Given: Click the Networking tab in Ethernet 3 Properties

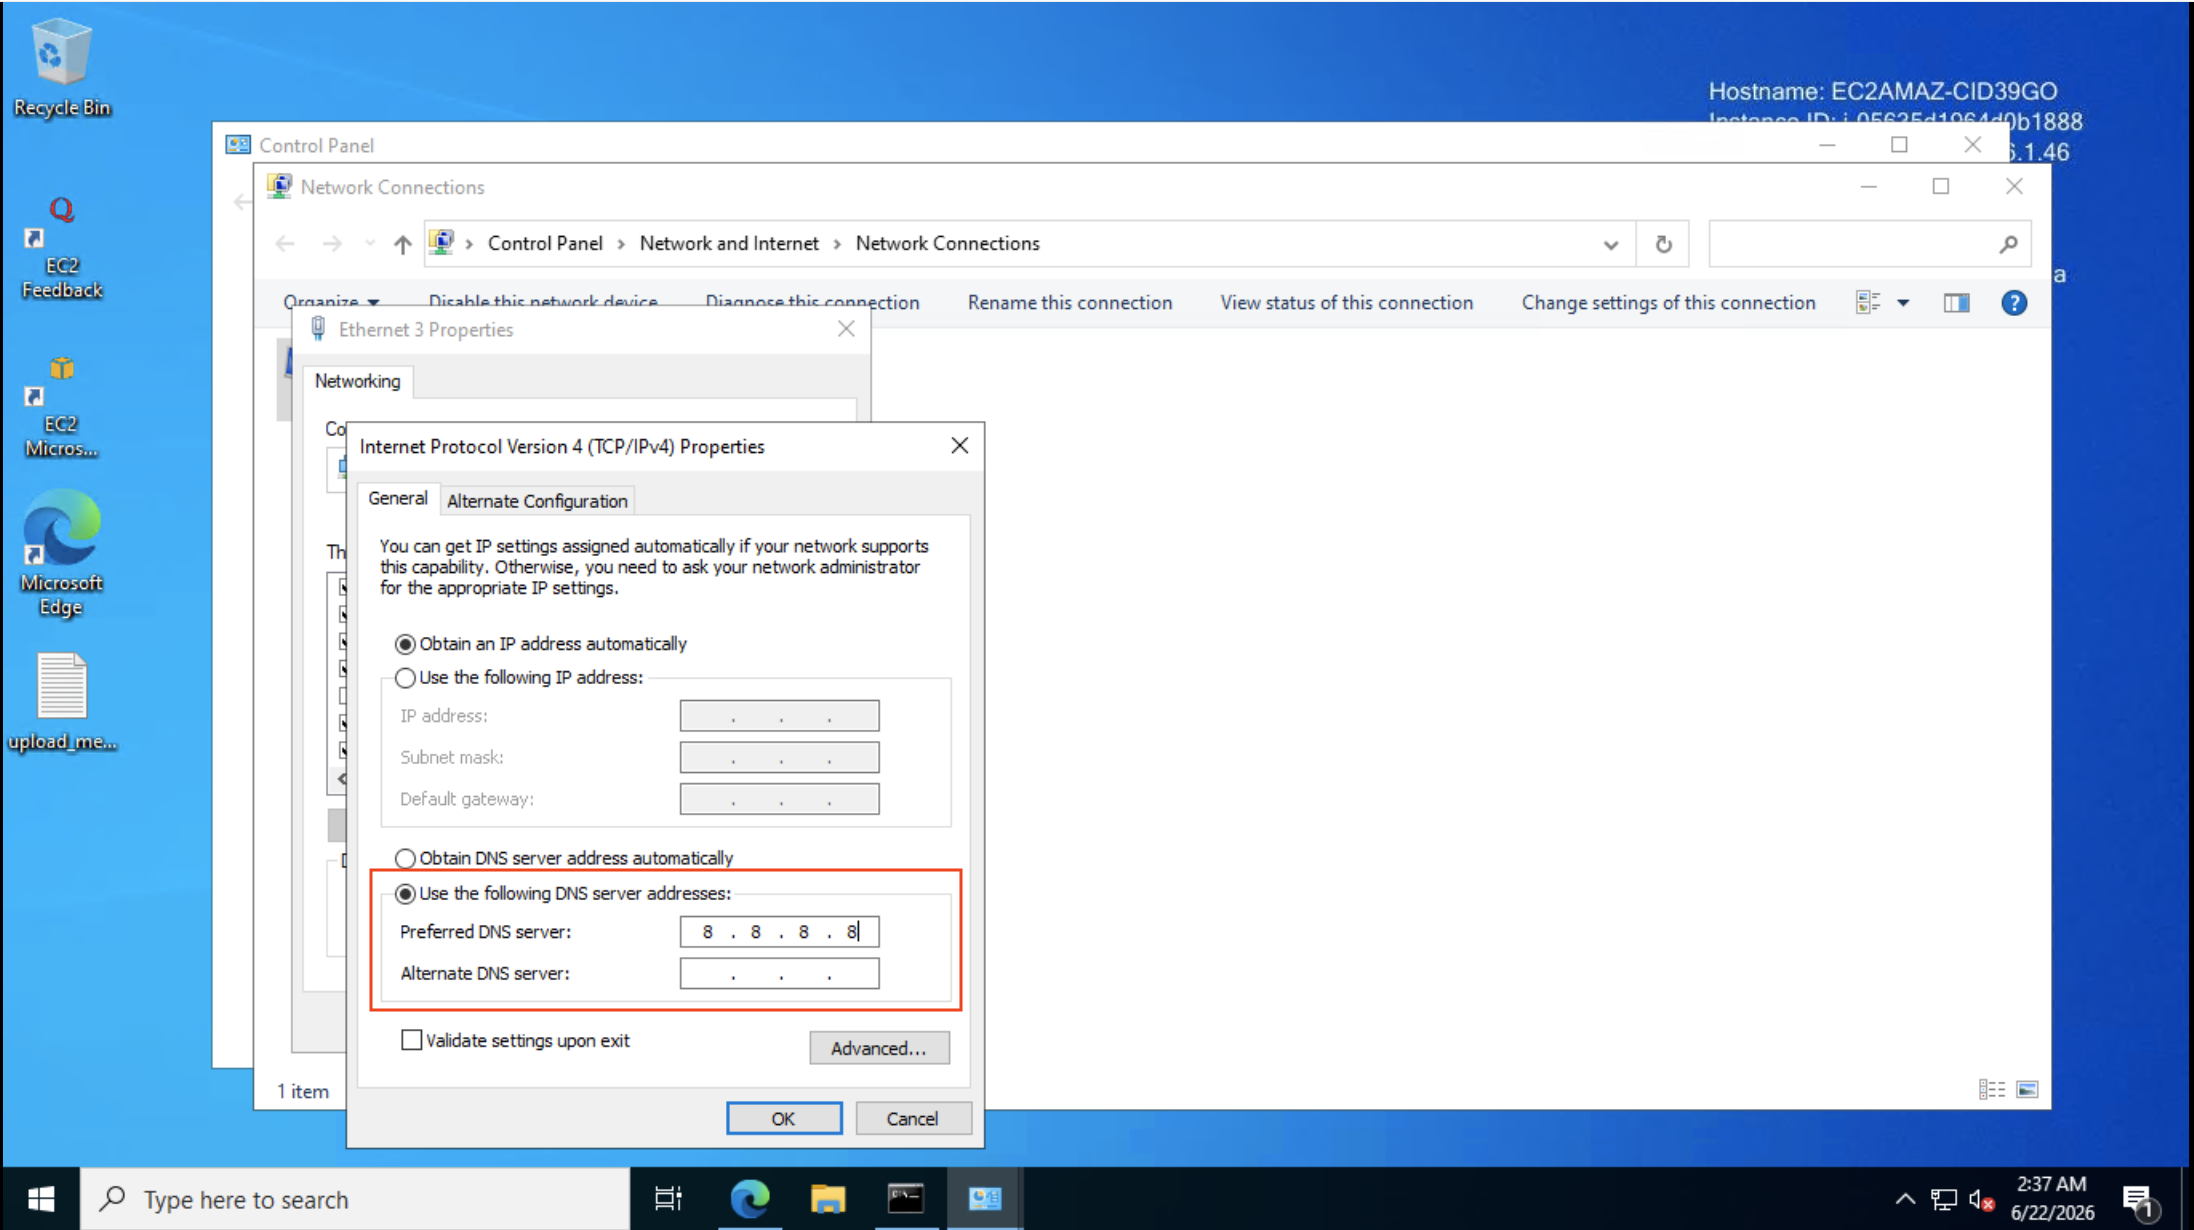Looking at the screenshot, I should point(357,381).
